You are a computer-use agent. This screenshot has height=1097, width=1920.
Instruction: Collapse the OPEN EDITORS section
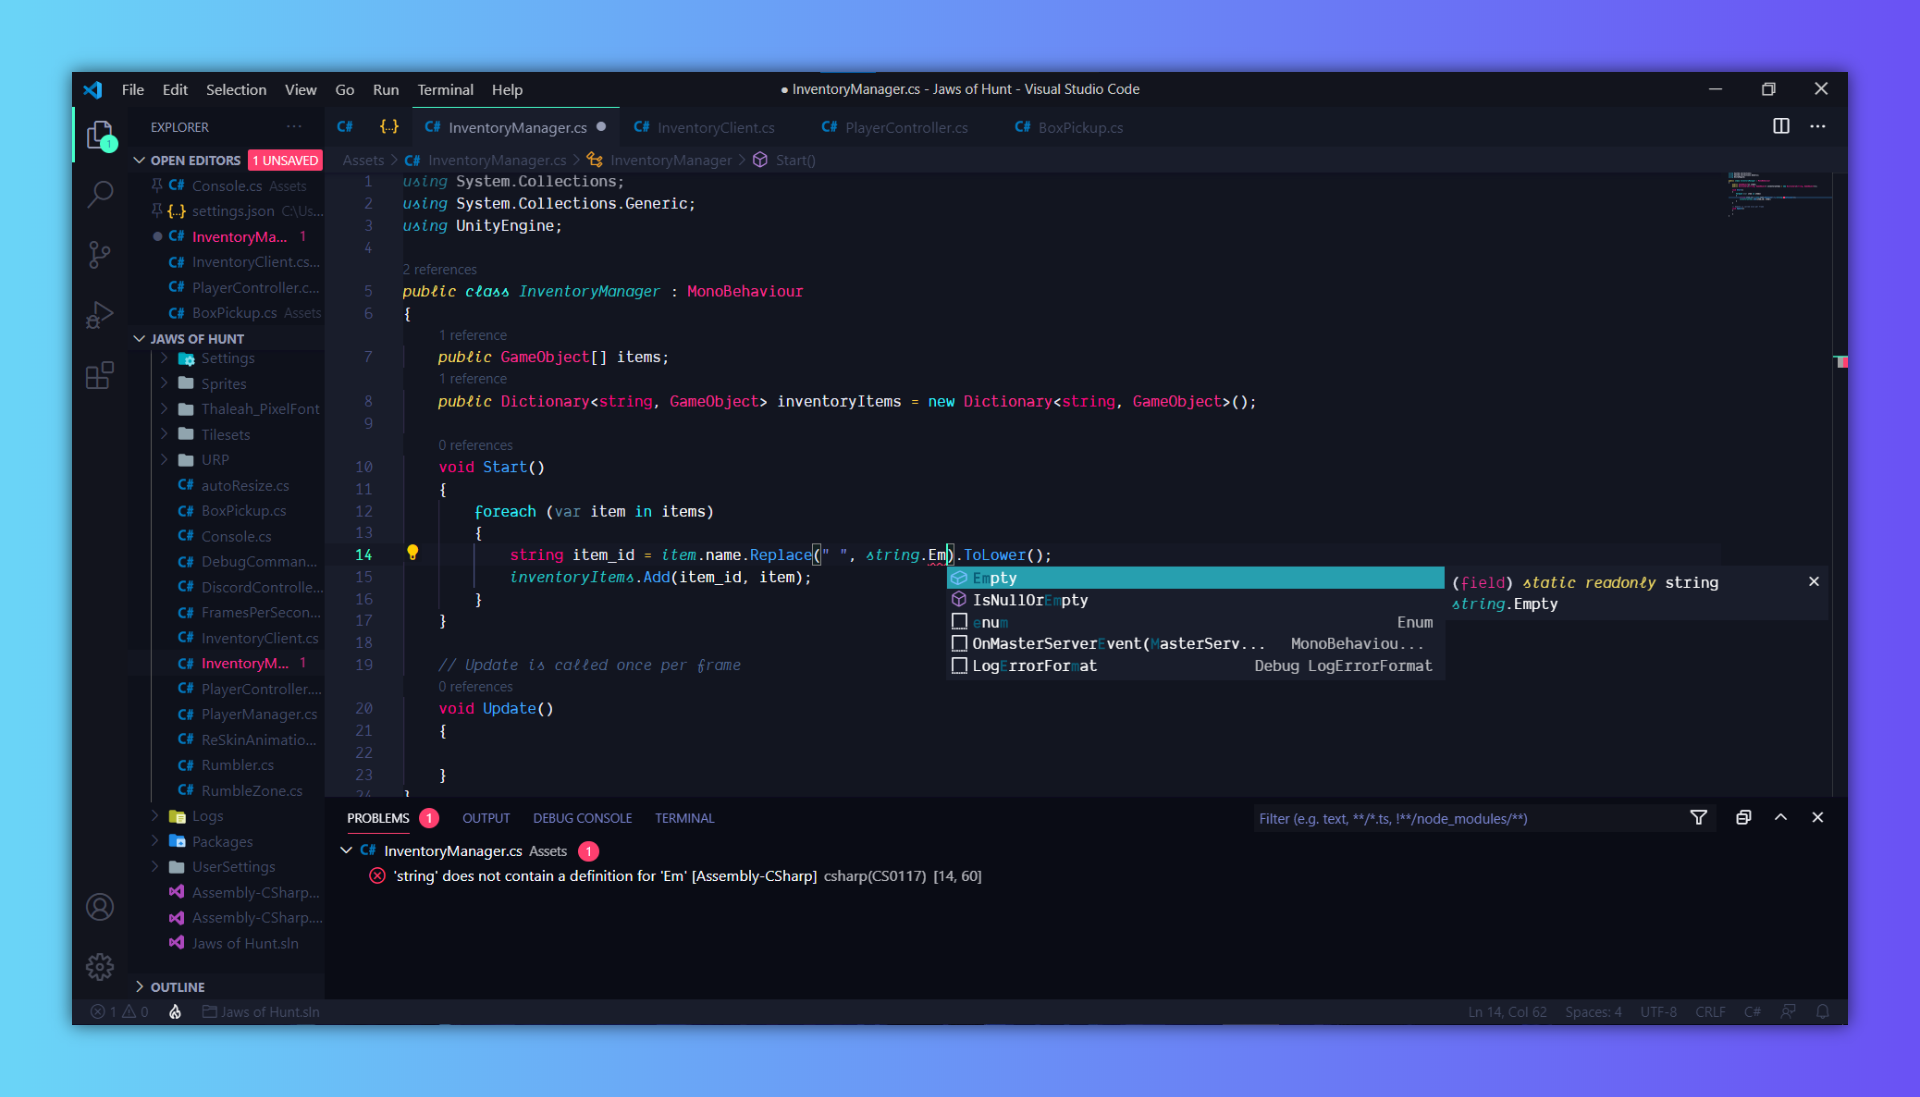pos(140,160)
